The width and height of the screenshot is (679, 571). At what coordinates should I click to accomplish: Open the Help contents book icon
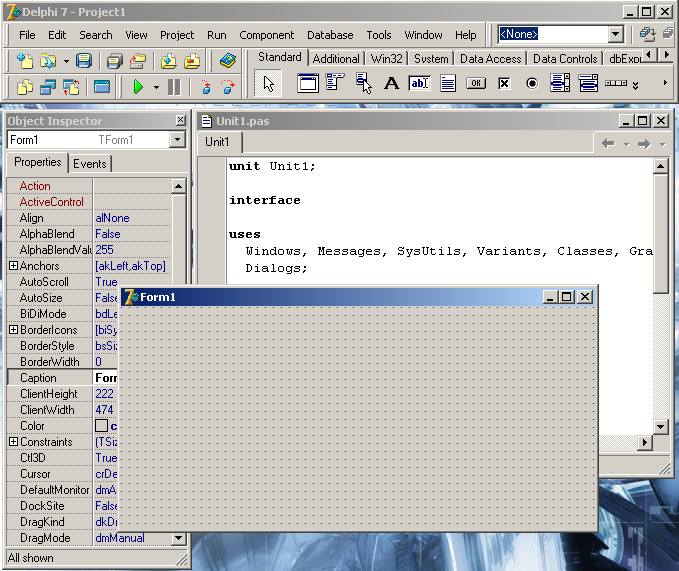pyautogui.click(x=227, y=61)
